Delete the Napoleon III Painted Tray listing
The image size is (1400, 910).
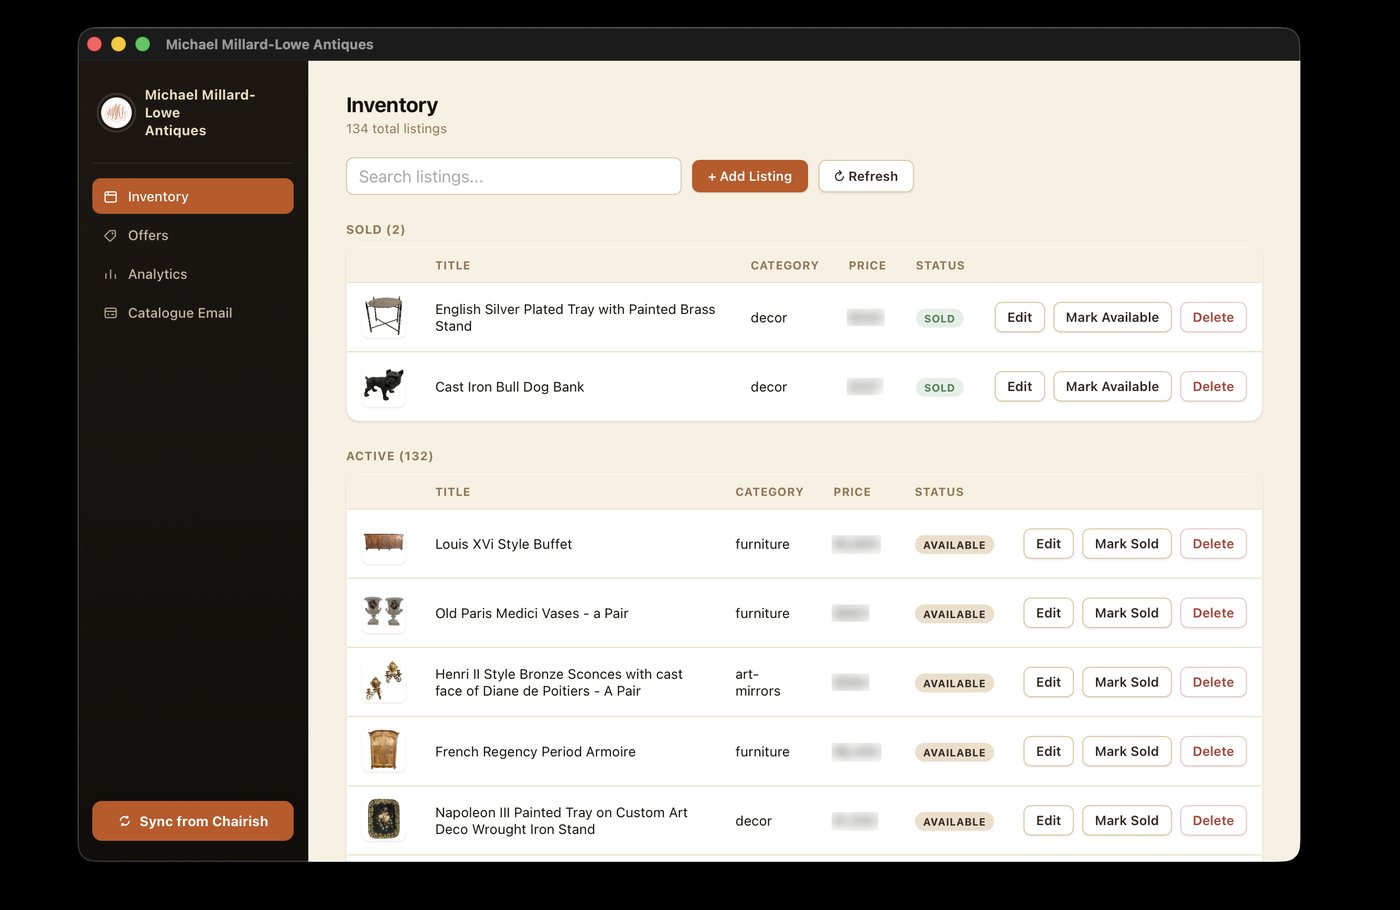click(1213, 820)
